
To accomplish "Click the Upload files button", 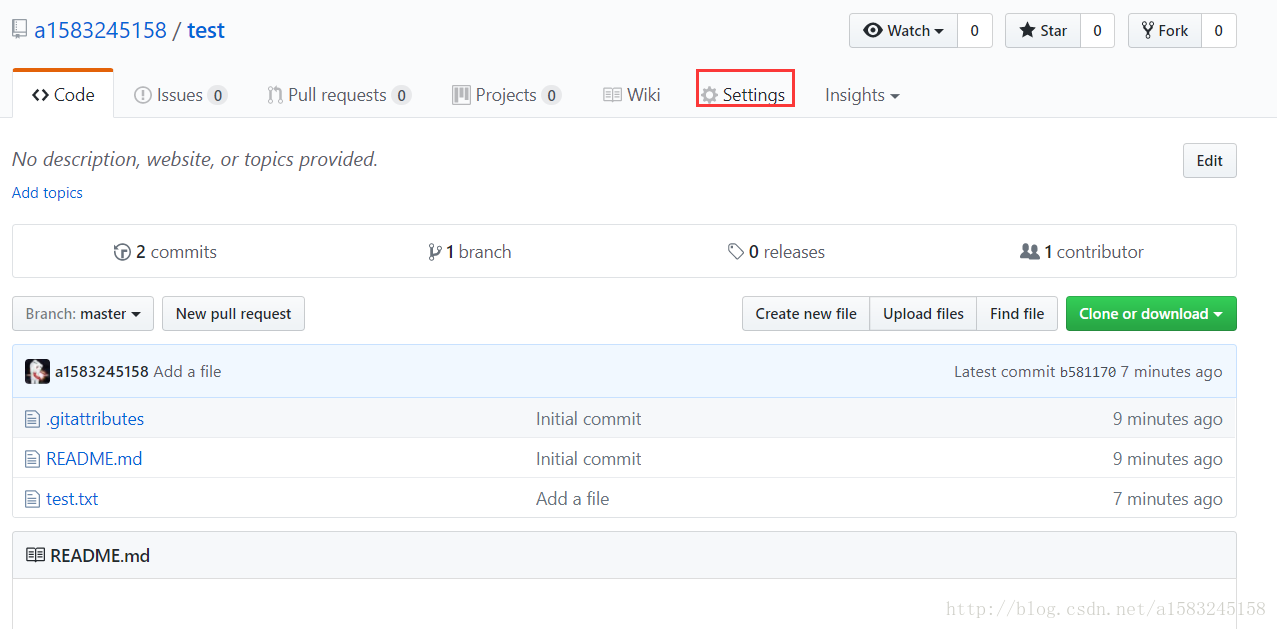I will click(923, 314).
